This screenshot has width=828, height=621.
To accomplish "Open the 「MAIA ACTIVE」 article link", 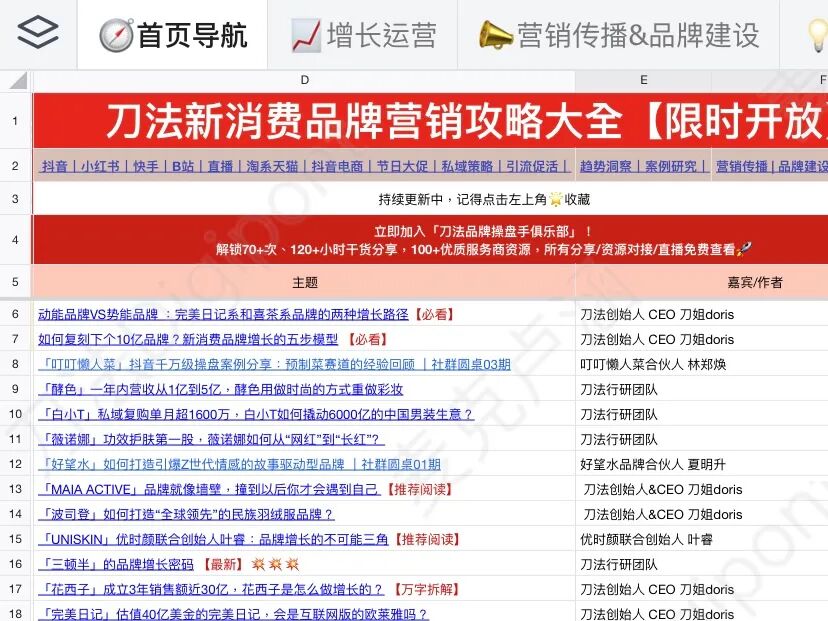I will [x=209, y=490].
